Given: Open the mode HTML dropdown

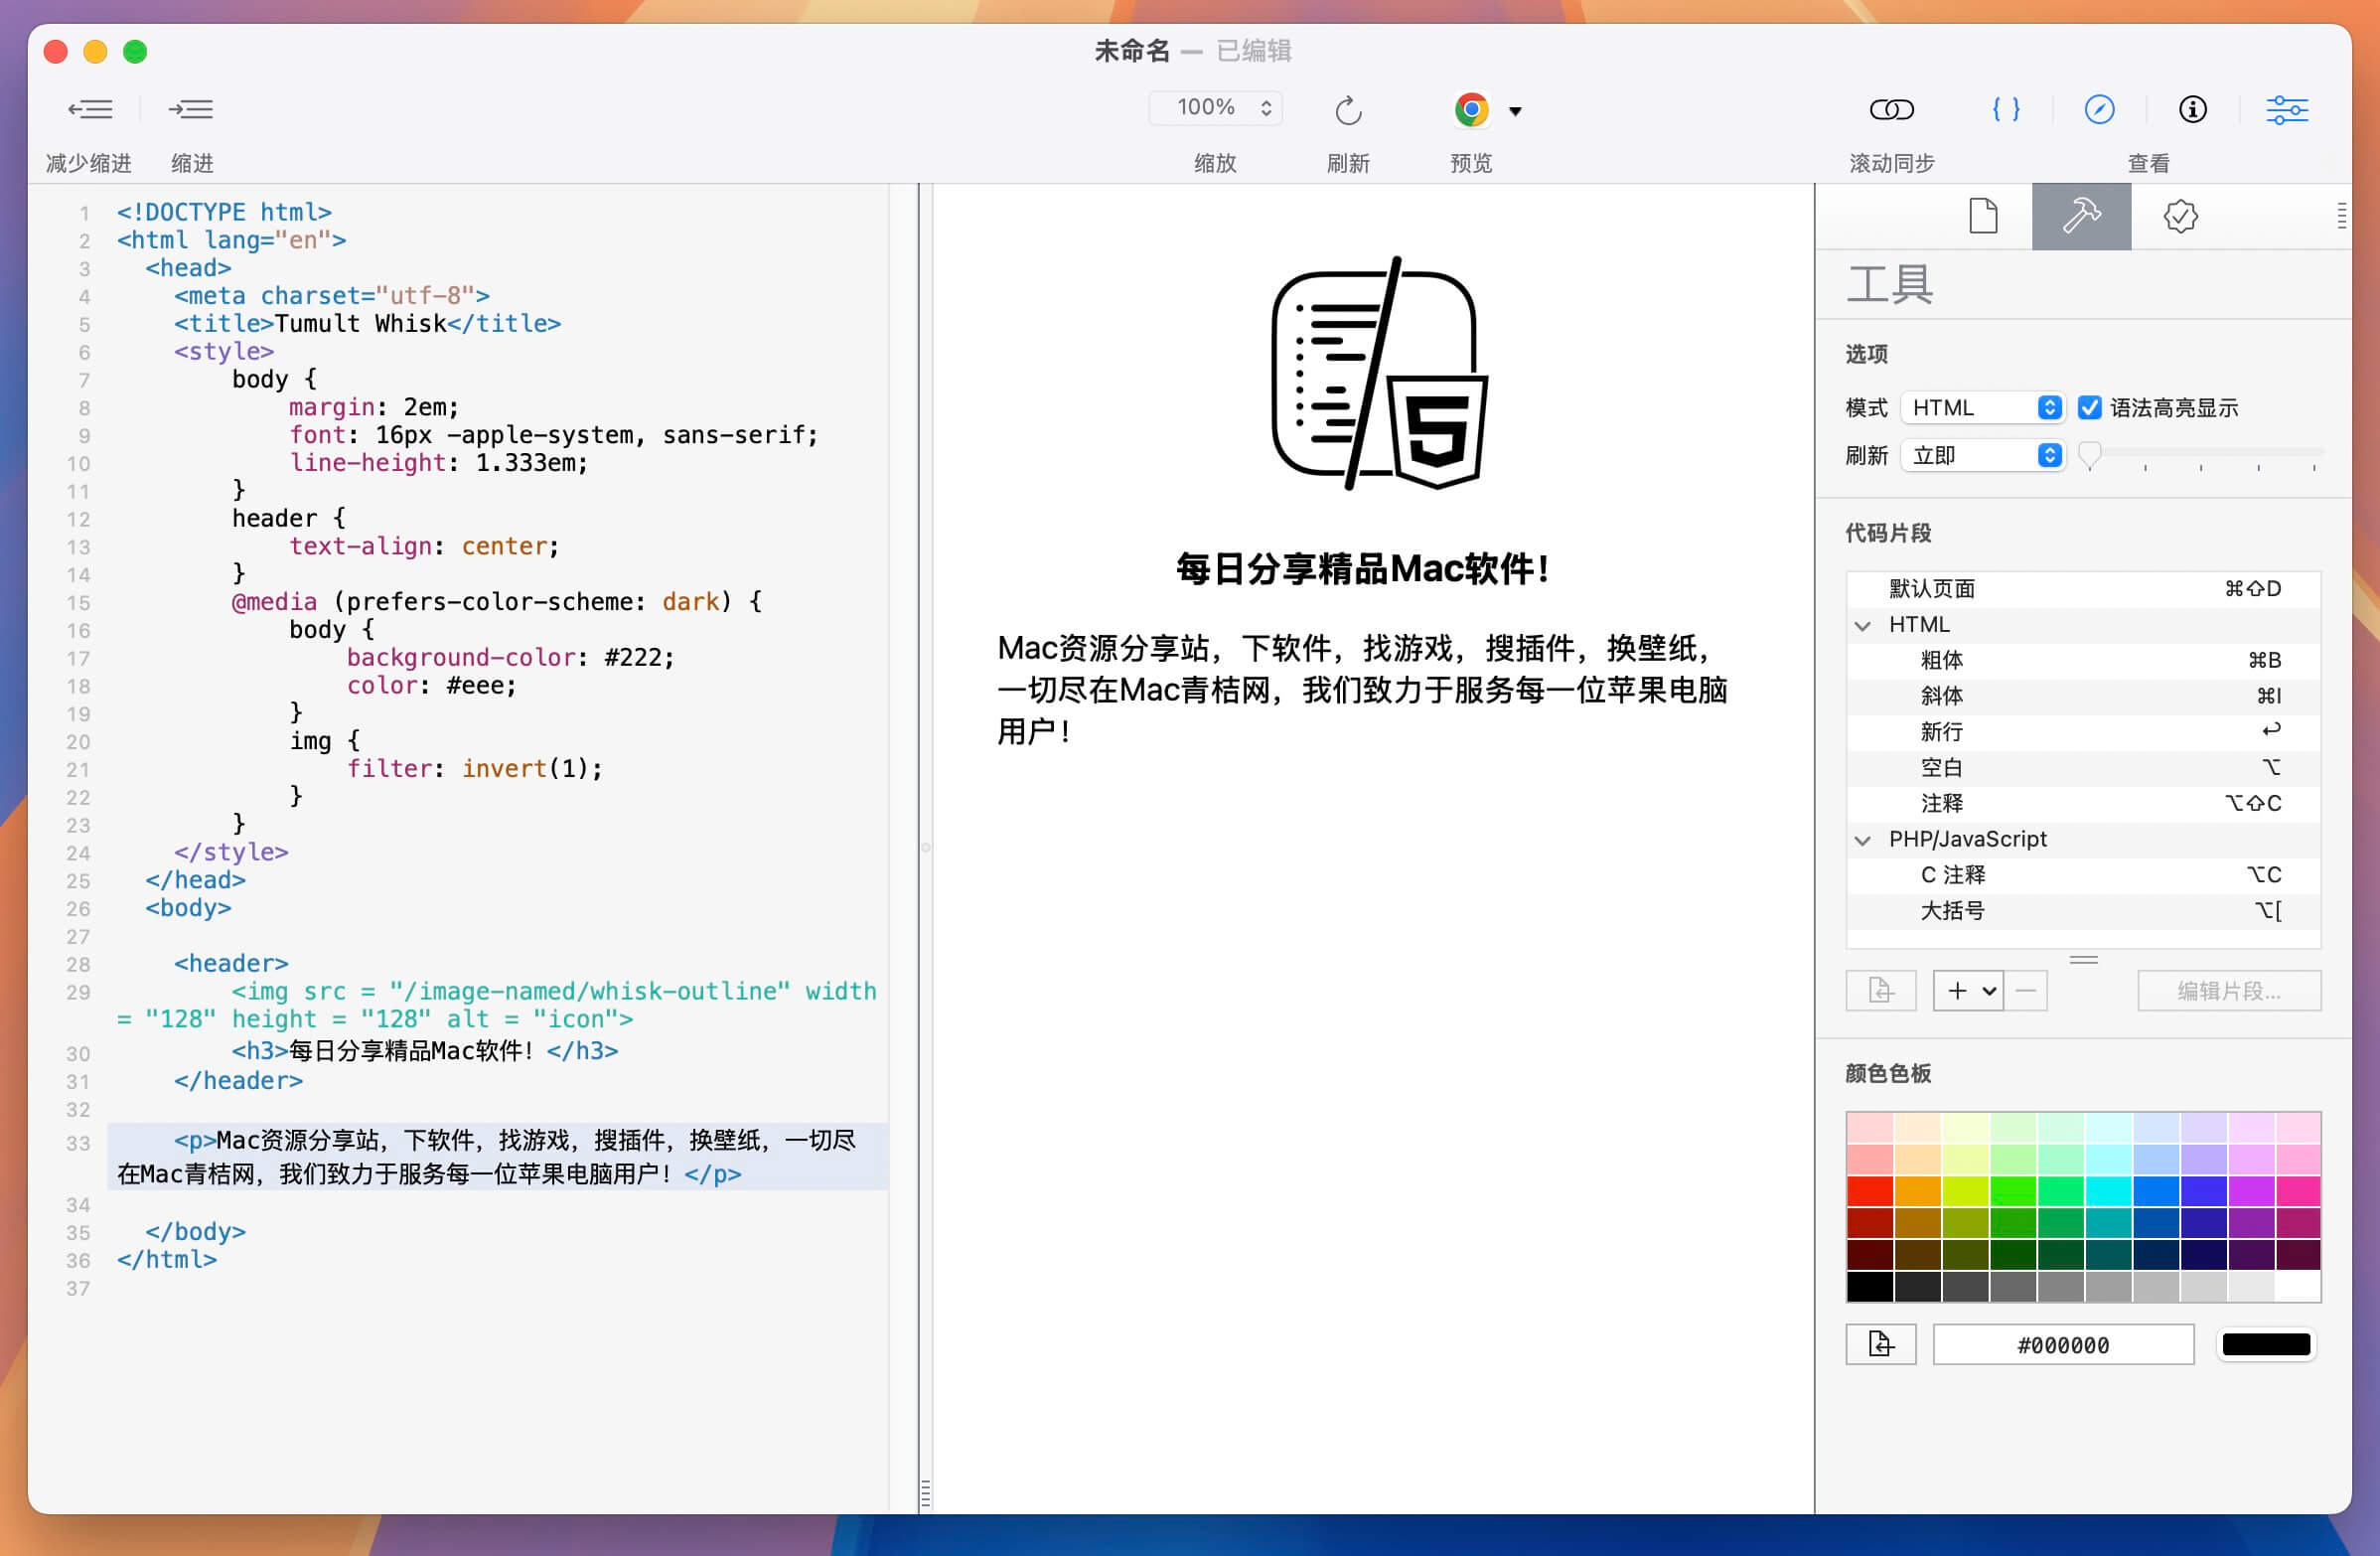Looking at the screenshot, I should pyautogui.click(x=1982, y=407).
